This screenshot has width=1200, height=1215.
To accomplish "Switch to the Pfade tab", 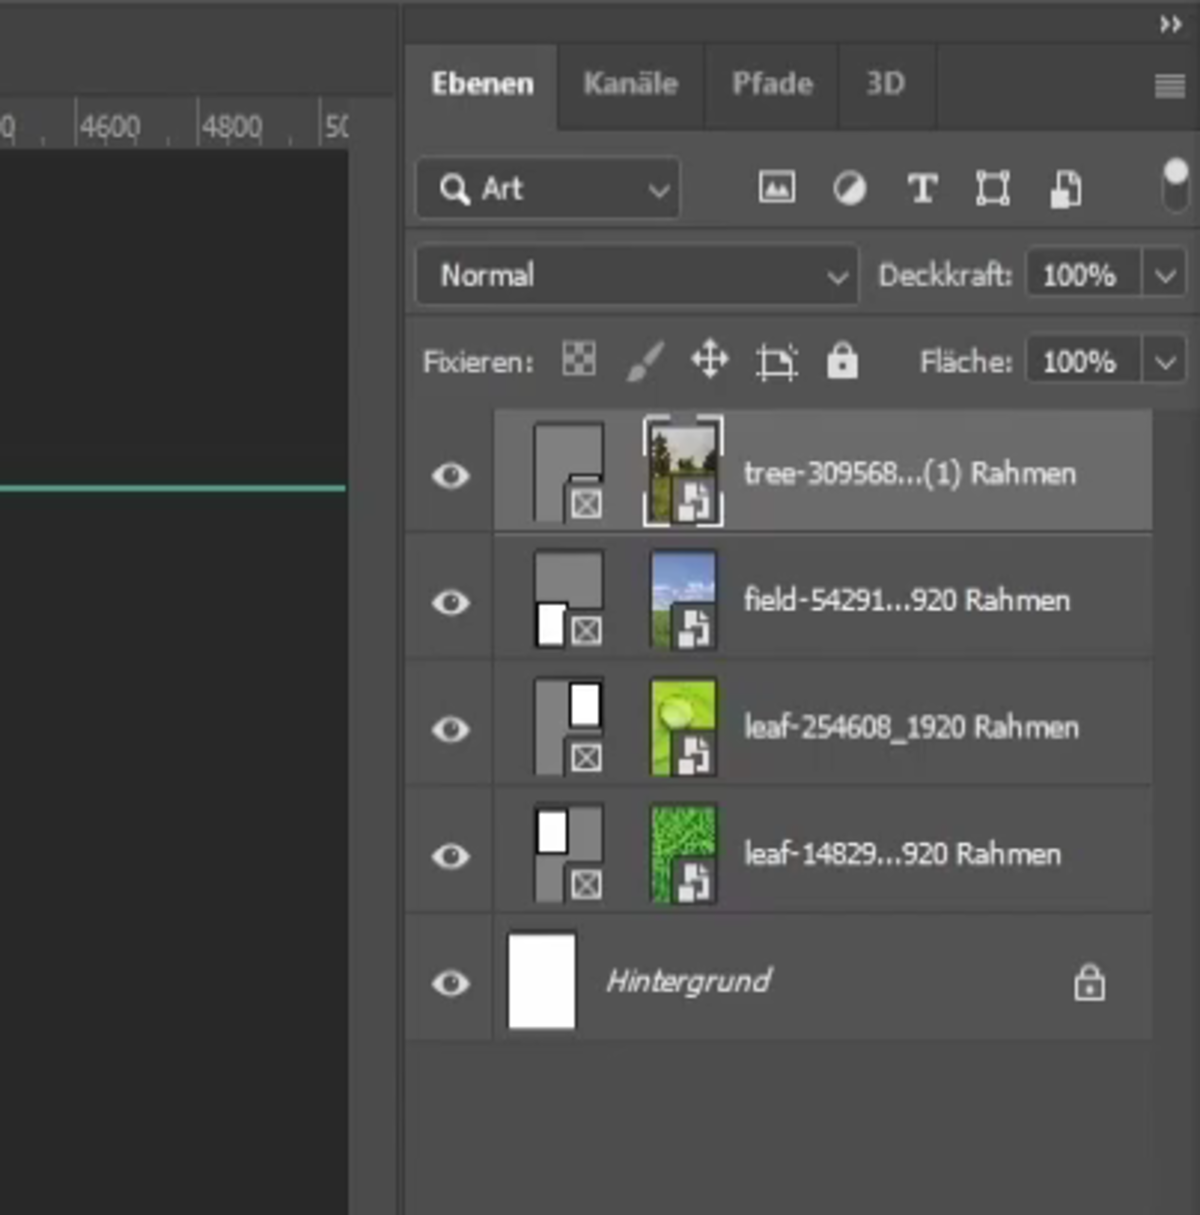I will tap(771, 85).
